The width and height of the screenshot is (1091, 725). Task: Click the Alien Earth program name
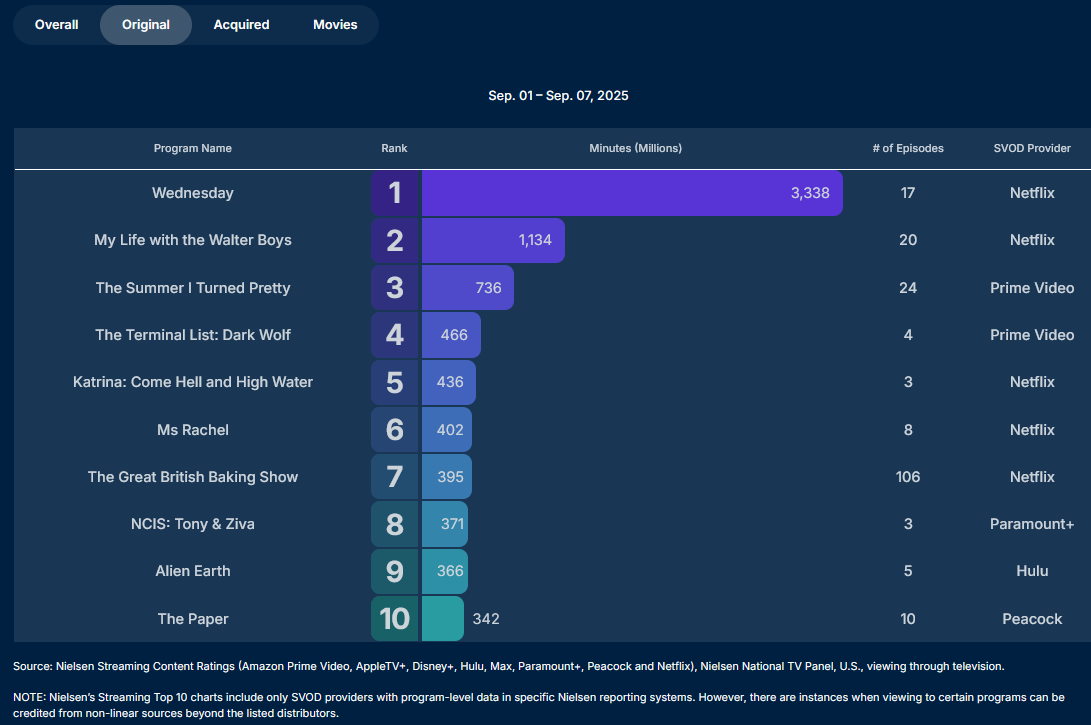click(193, 571)
